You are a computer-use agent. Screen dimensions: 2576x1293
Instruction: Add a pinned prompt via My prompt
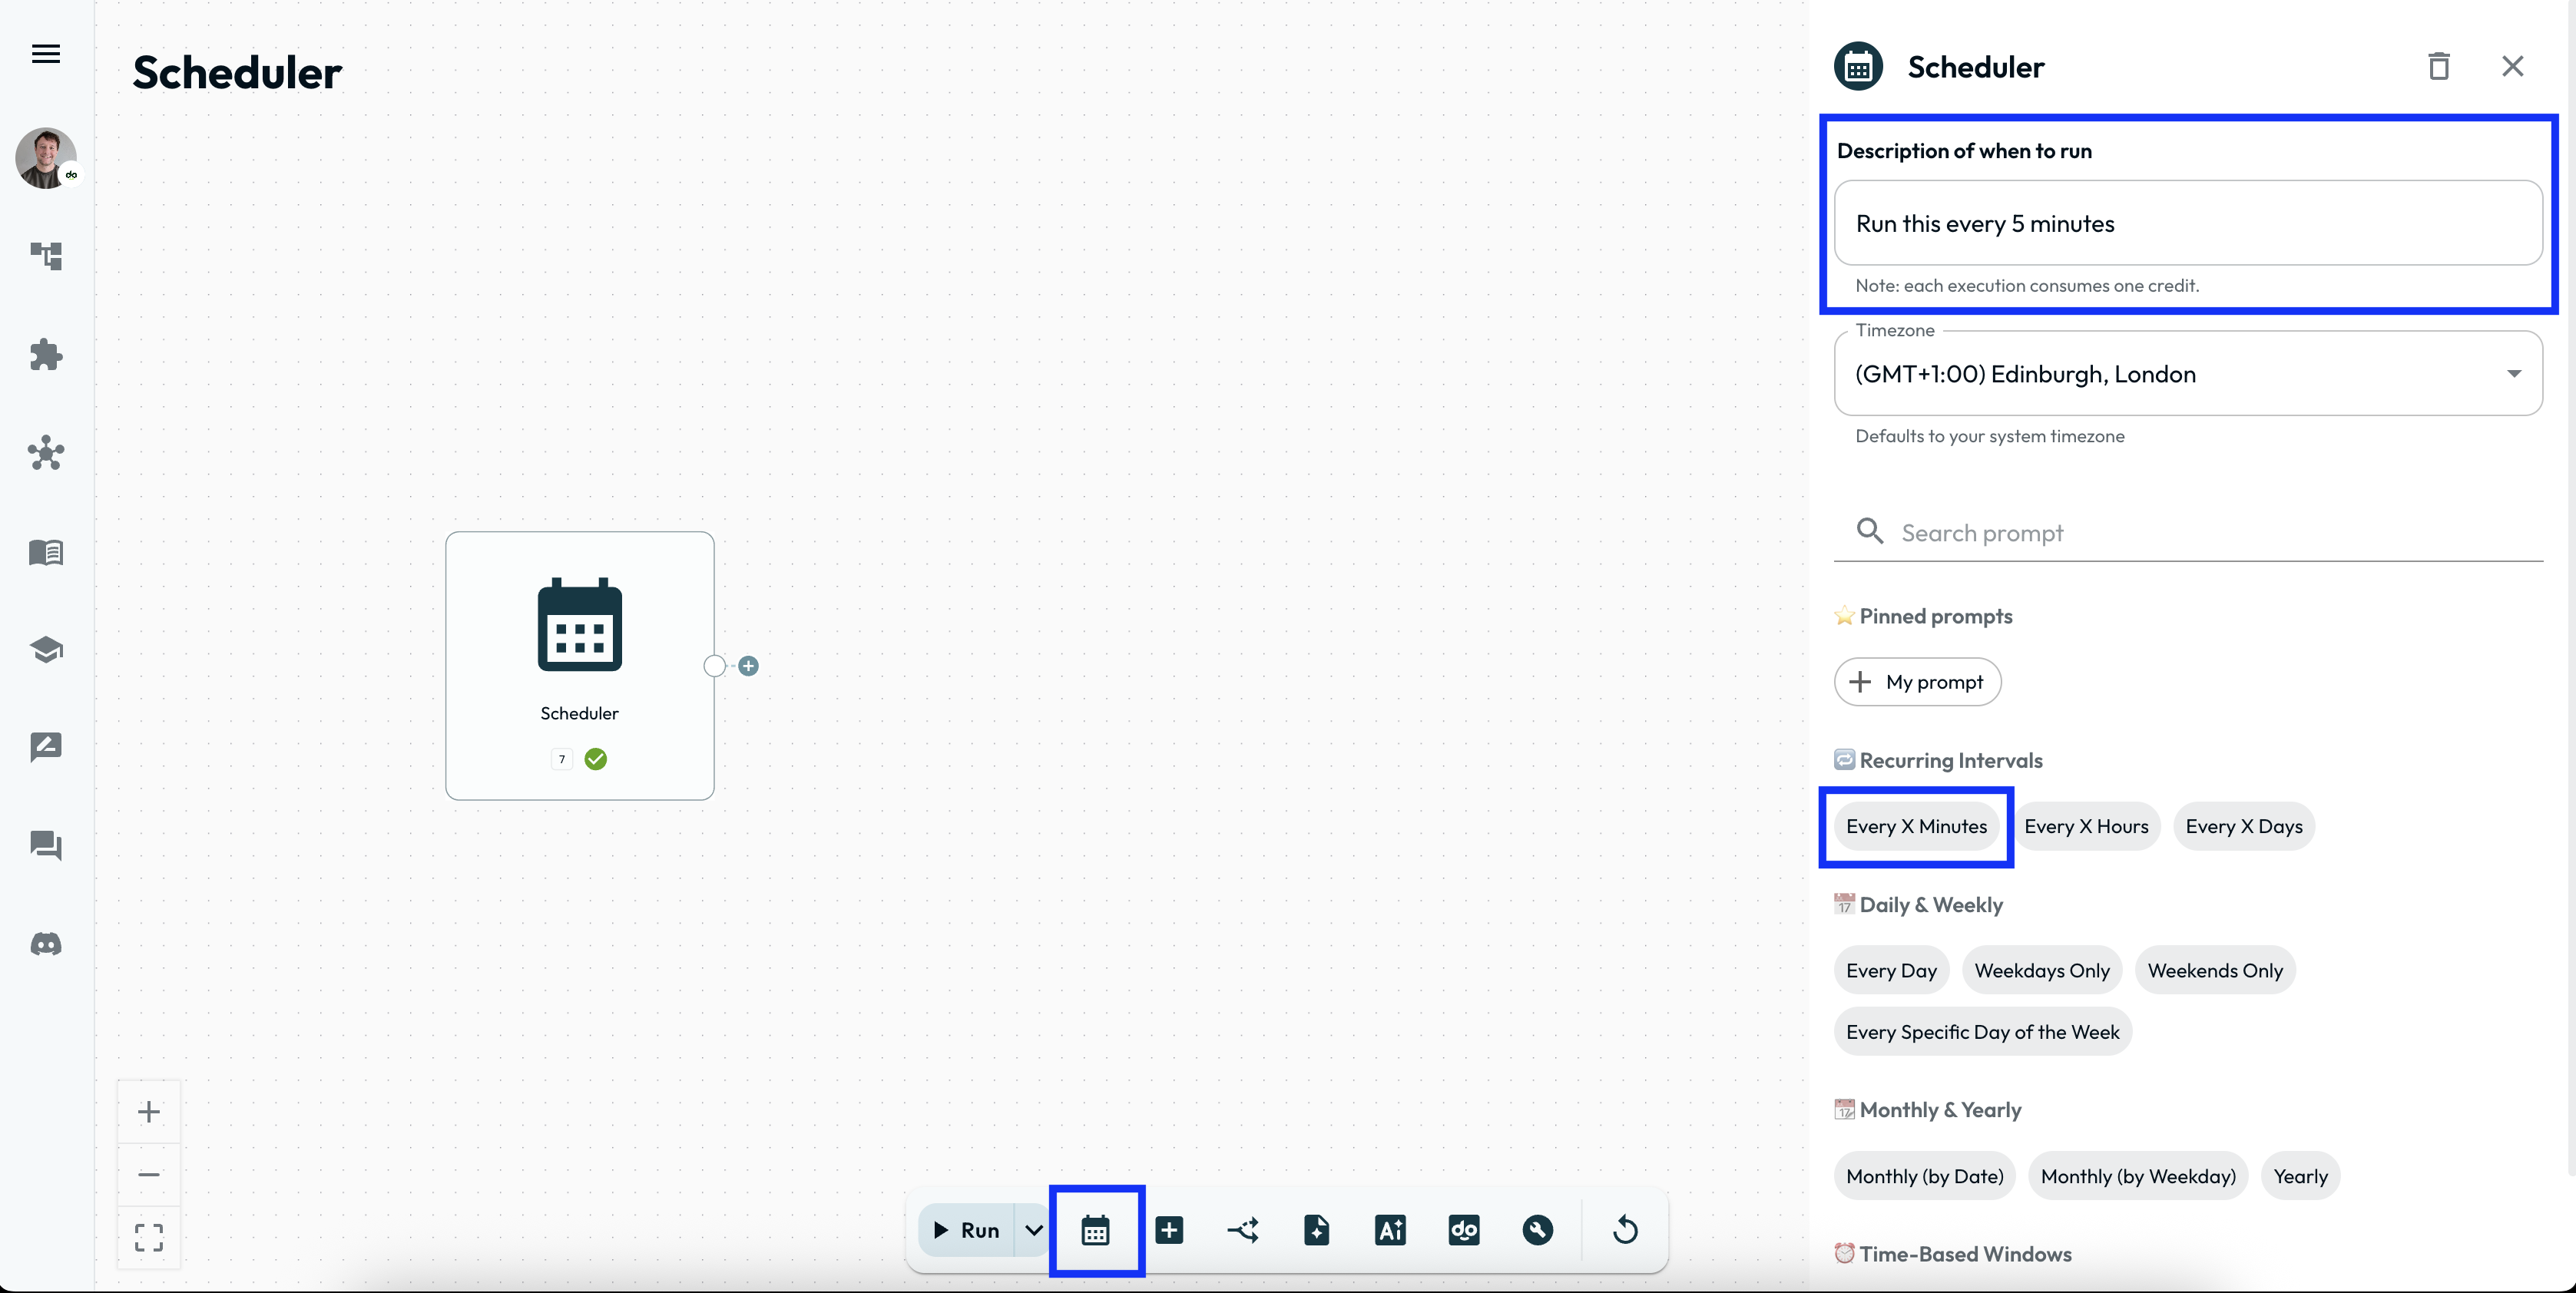[x=1917, y=682]
